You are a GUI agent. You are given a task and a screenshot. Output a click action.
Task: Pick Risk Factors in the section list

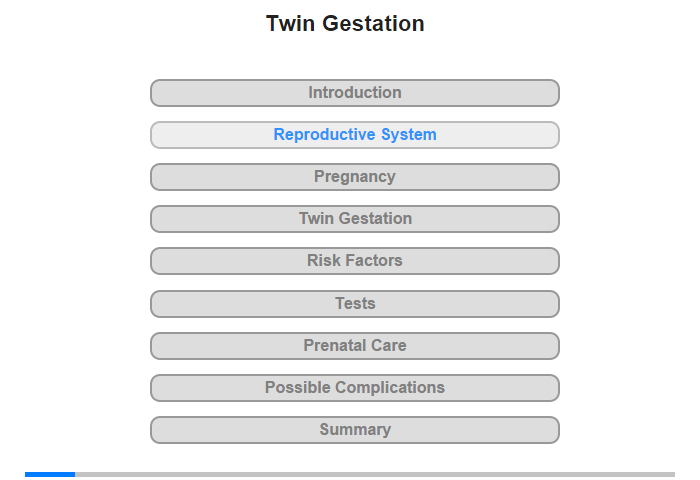354,261
